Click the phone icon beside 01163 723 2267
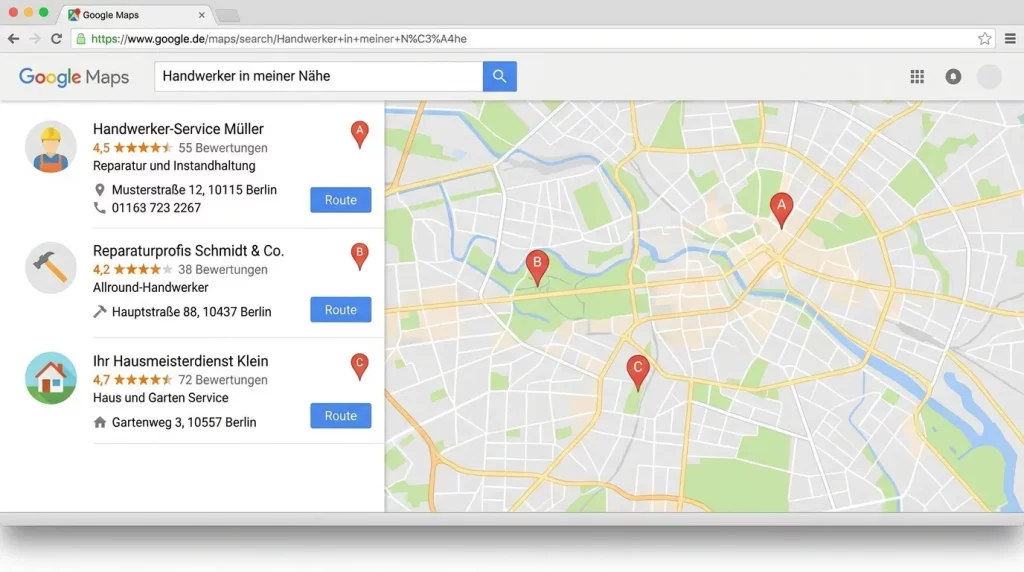1024x572 pixels. click(x=99, y=208)
